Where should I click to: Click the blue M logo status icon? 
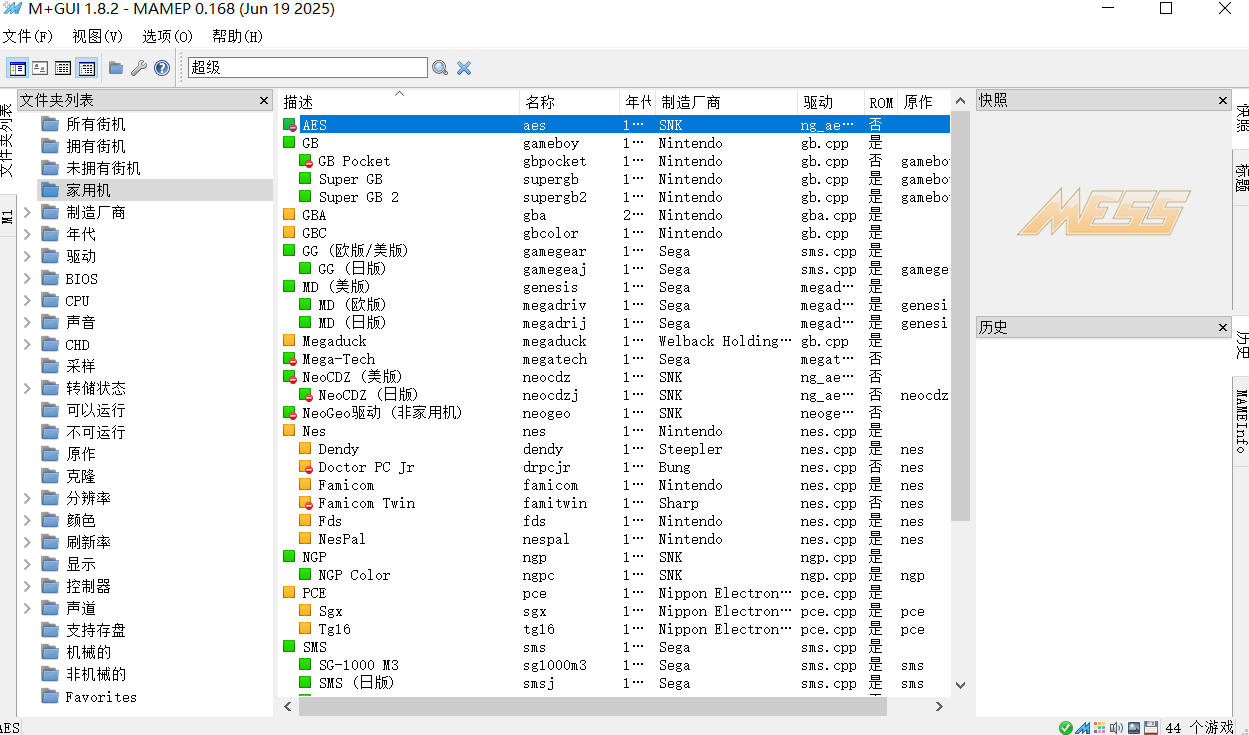click(1083, 727)
